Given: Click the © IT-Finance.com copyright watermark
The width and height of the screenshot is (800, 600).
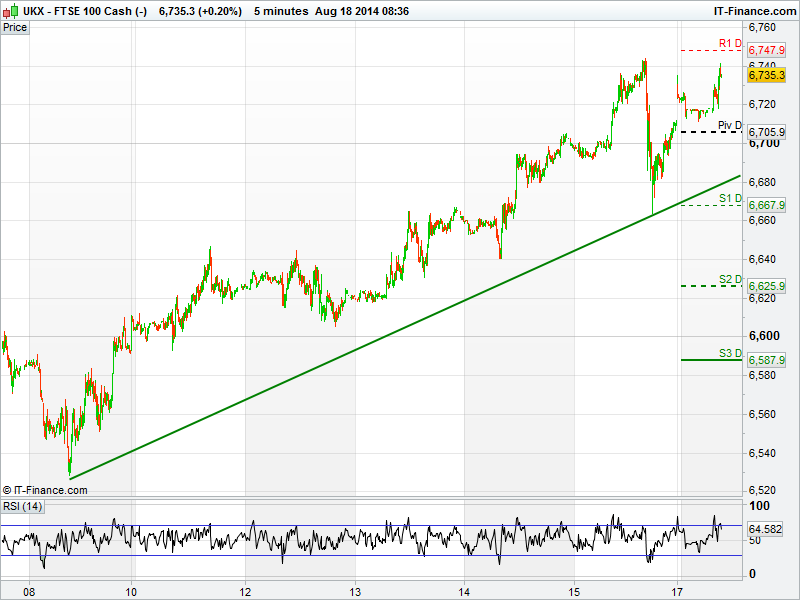Looking at the screenshot, I should (45, 490).
